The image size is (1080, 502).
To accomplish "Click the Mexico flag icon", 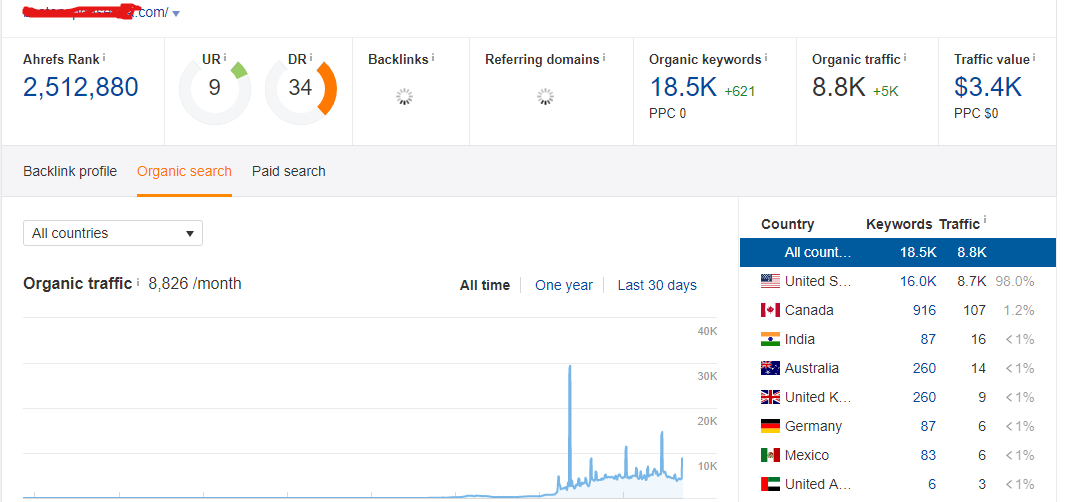I will click(x=770, y=454).
